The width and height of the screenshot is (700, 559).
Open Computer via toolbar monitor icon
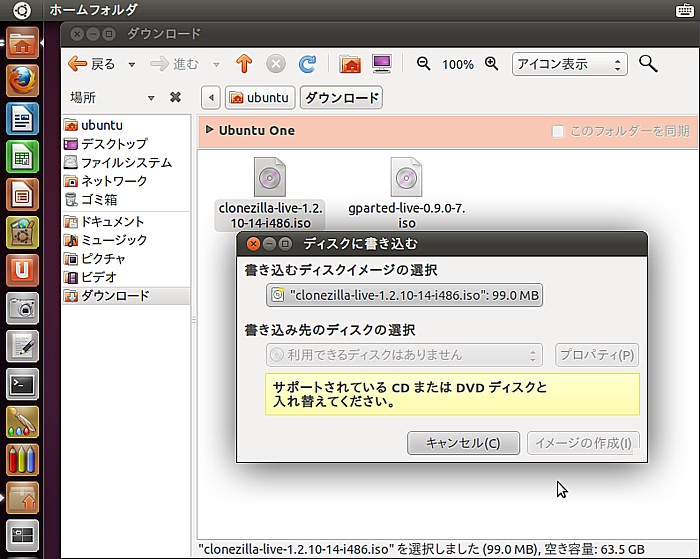[x=382, y=64]
